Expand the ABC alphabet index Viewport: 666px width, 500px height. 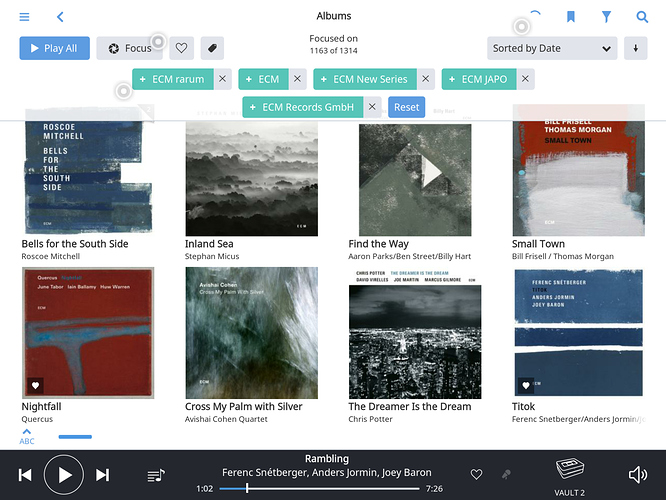27,436
